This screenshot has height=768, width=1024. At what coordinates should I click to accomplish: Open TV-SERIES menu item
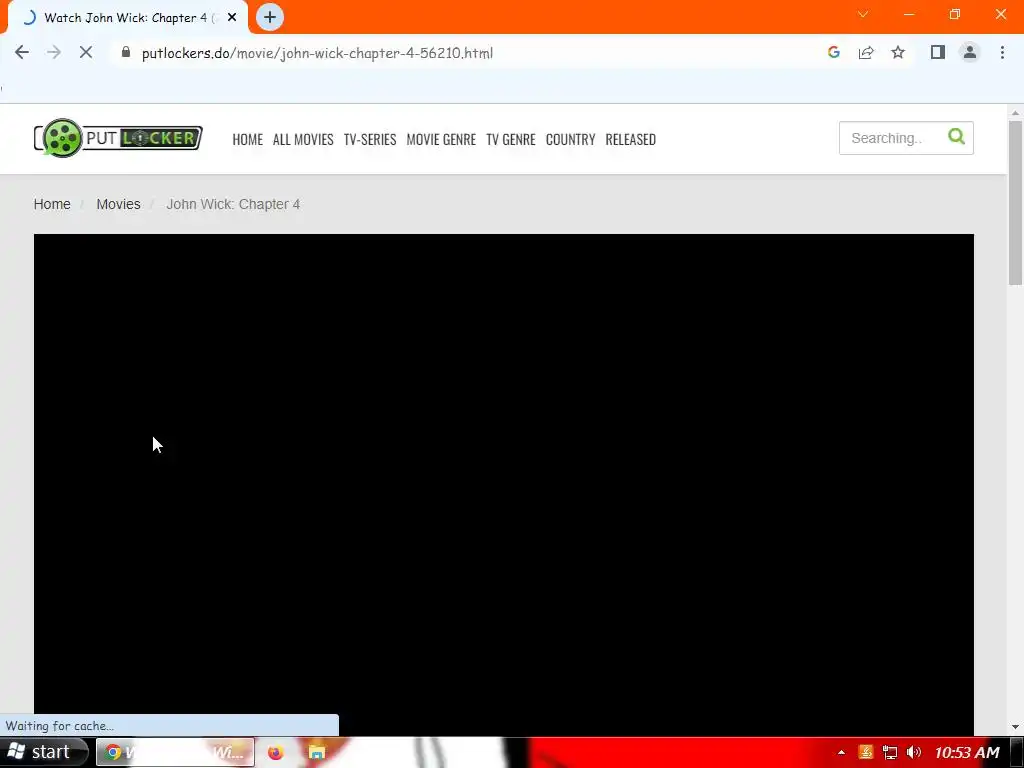pyautogui.click(x=370, y=139)
